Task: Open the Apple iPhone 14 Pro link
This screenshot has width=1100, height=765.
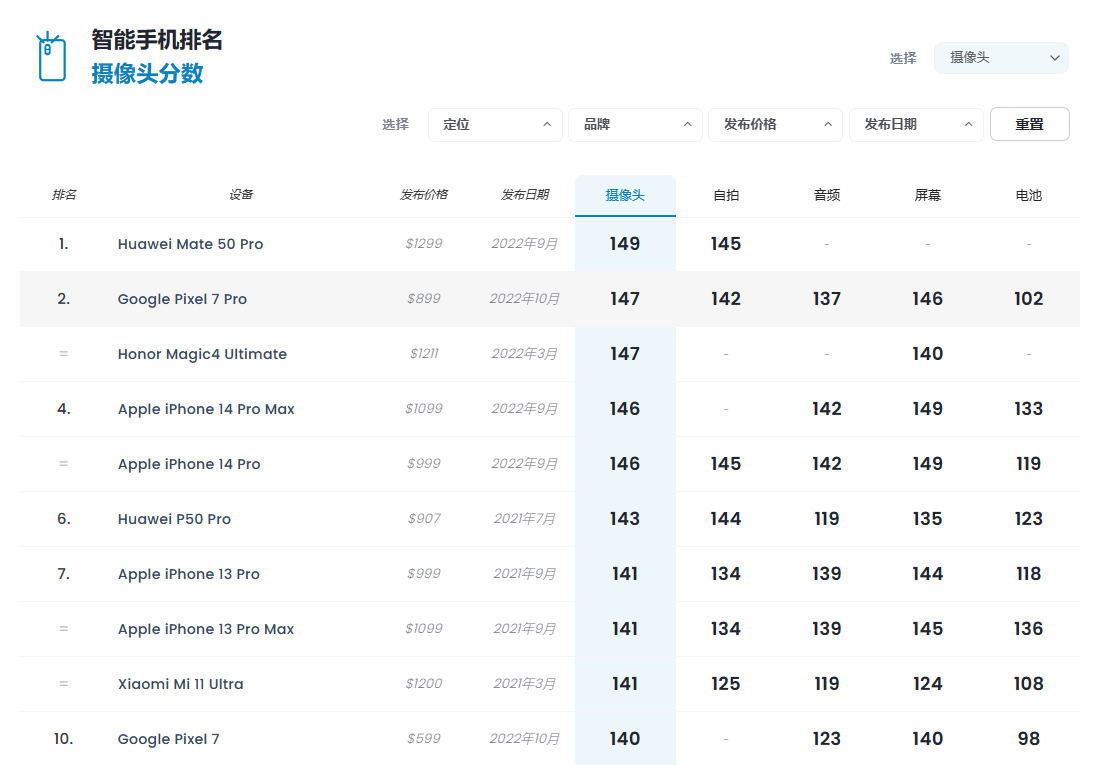Action: [189, 464]
